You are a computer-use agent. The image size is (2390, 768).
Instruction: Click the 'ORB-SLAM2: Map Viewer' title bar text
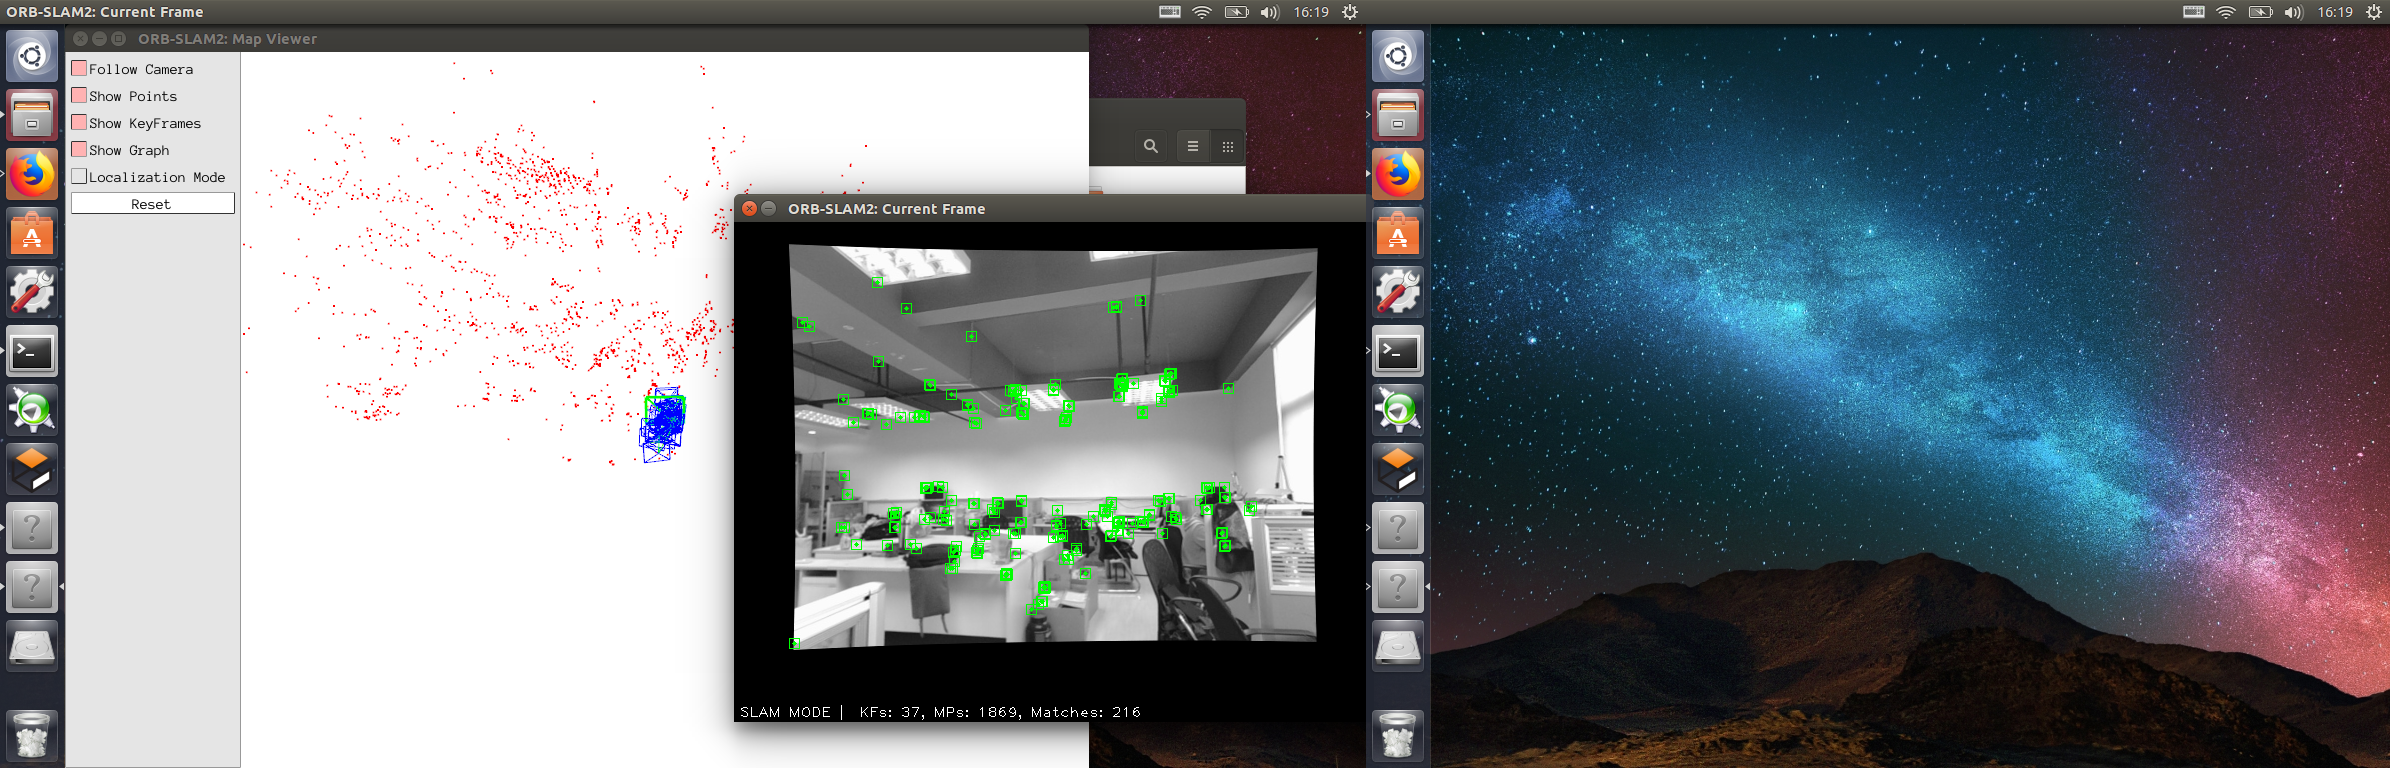(x=227, y=39)
